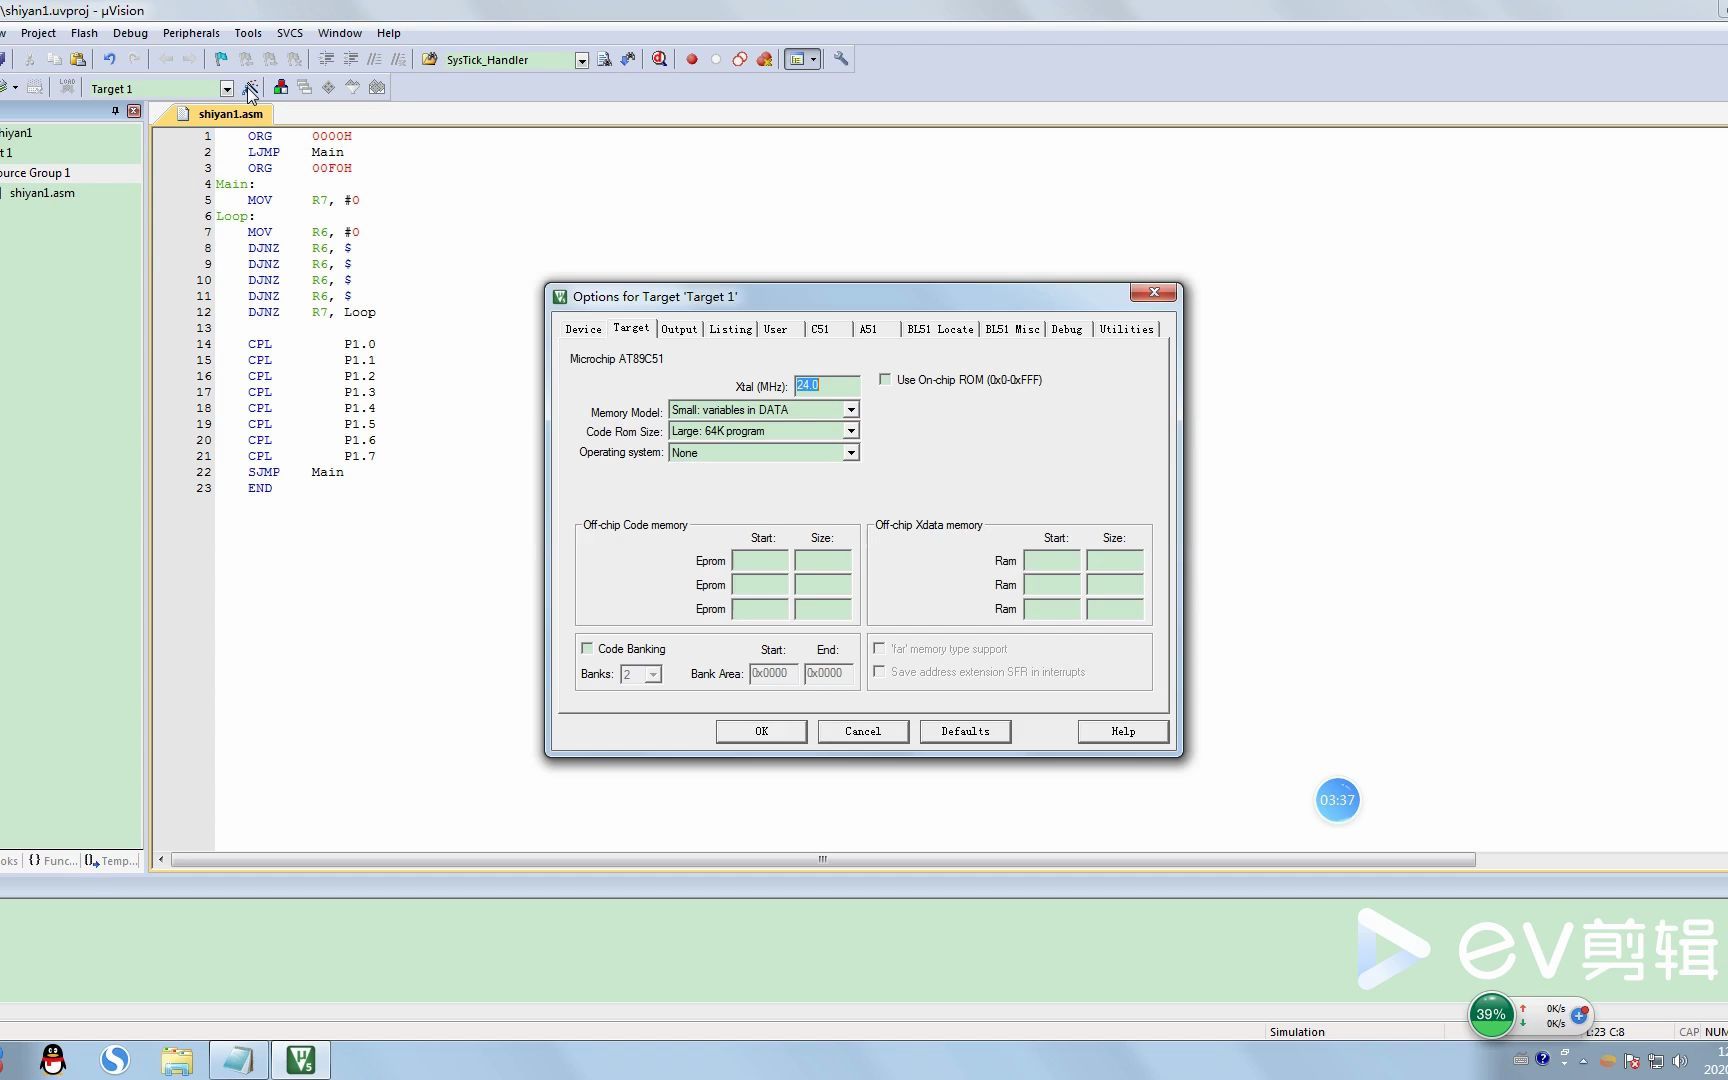Switch to Utilities tab

[x=1126, y=329]
